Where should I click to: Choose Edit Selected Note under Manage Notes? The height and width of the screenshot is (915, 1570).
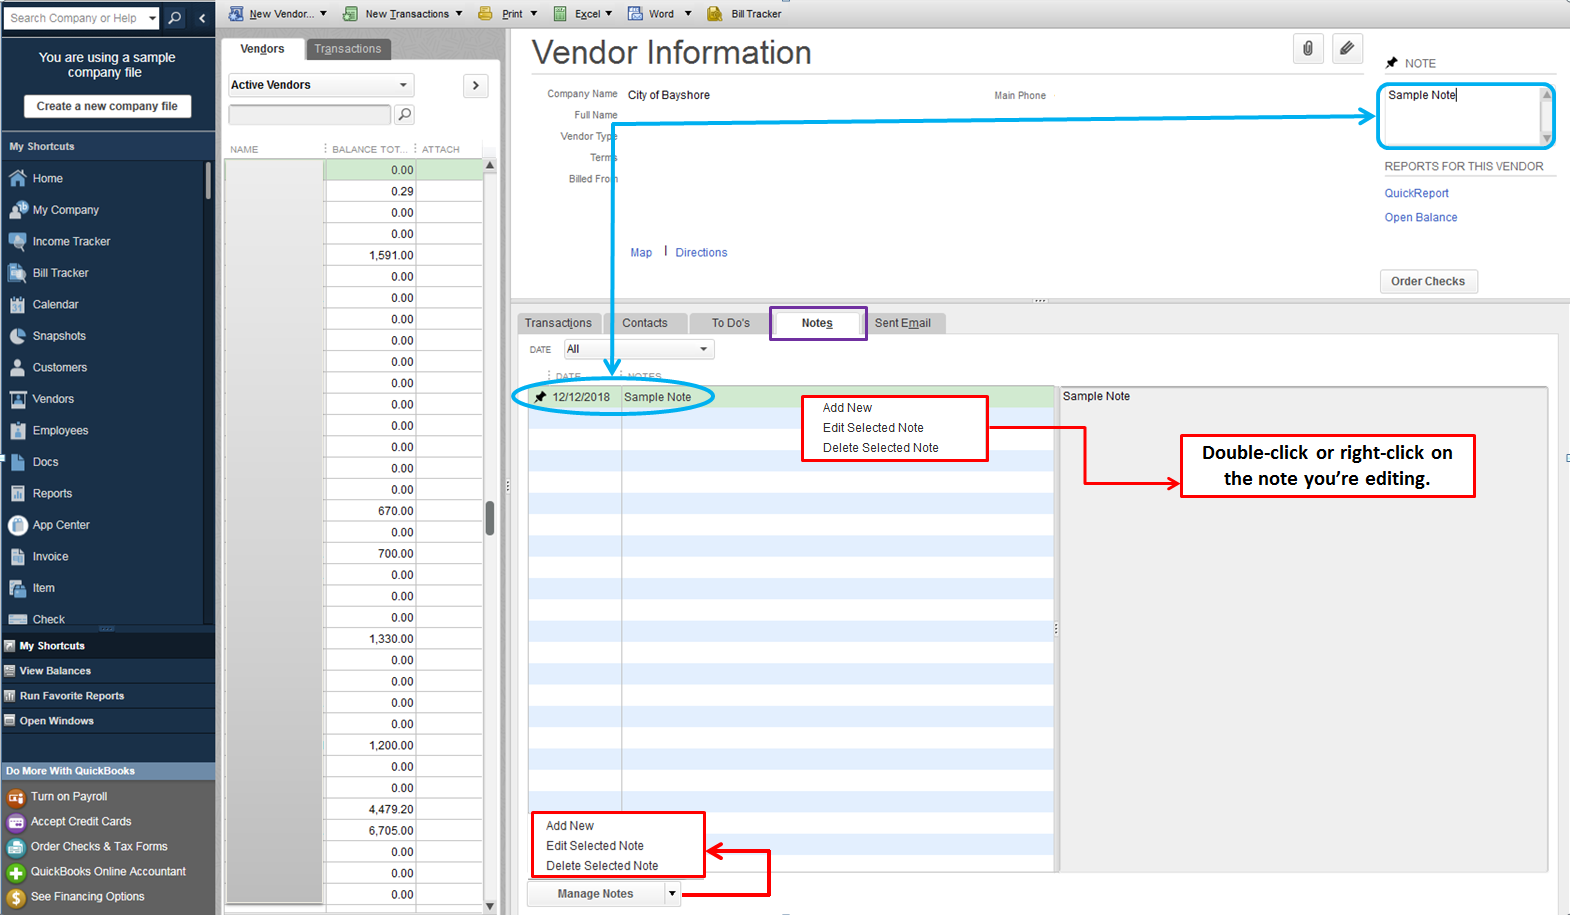(x=595, y=846)
